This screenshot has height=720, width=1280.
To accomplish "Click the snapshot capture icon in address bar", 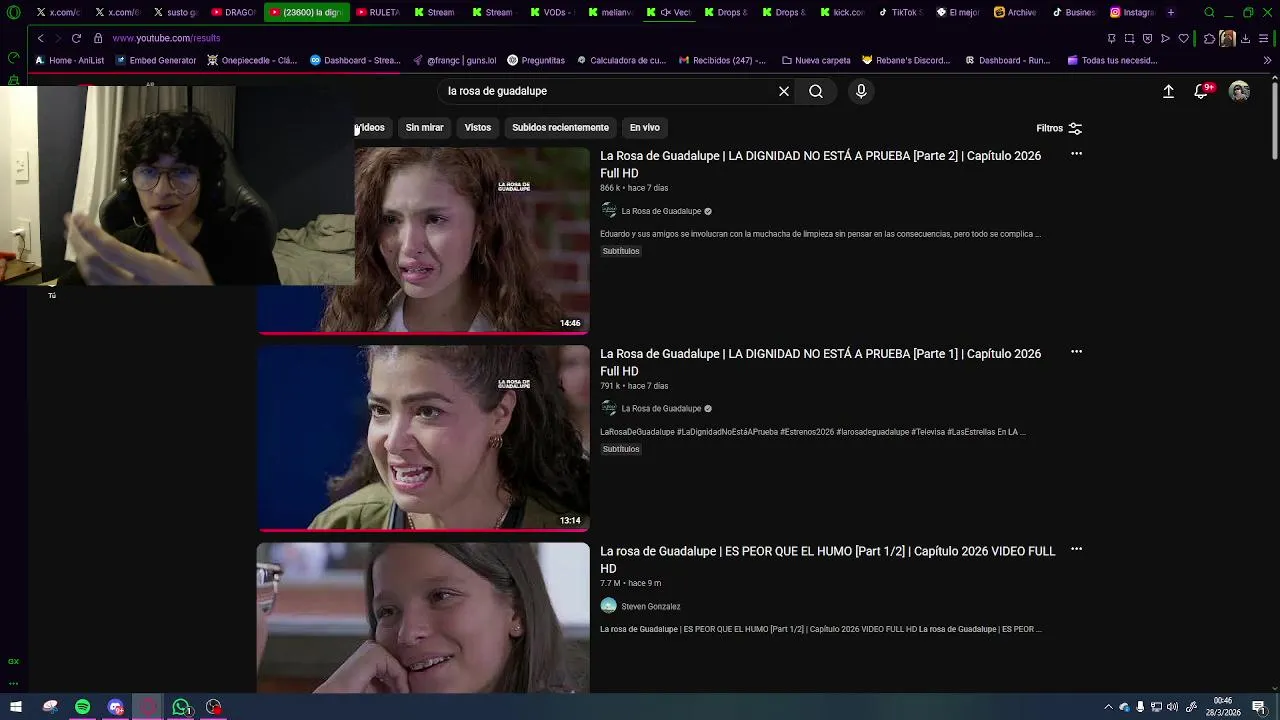I will point(1129,38).
